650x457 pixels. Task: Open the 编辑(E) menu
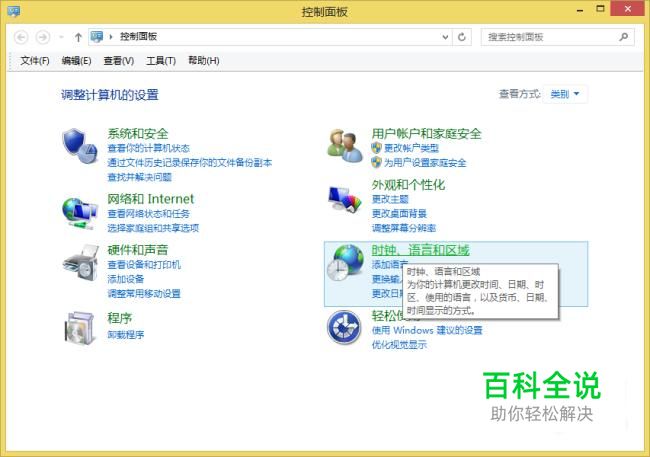click(76, 61)
